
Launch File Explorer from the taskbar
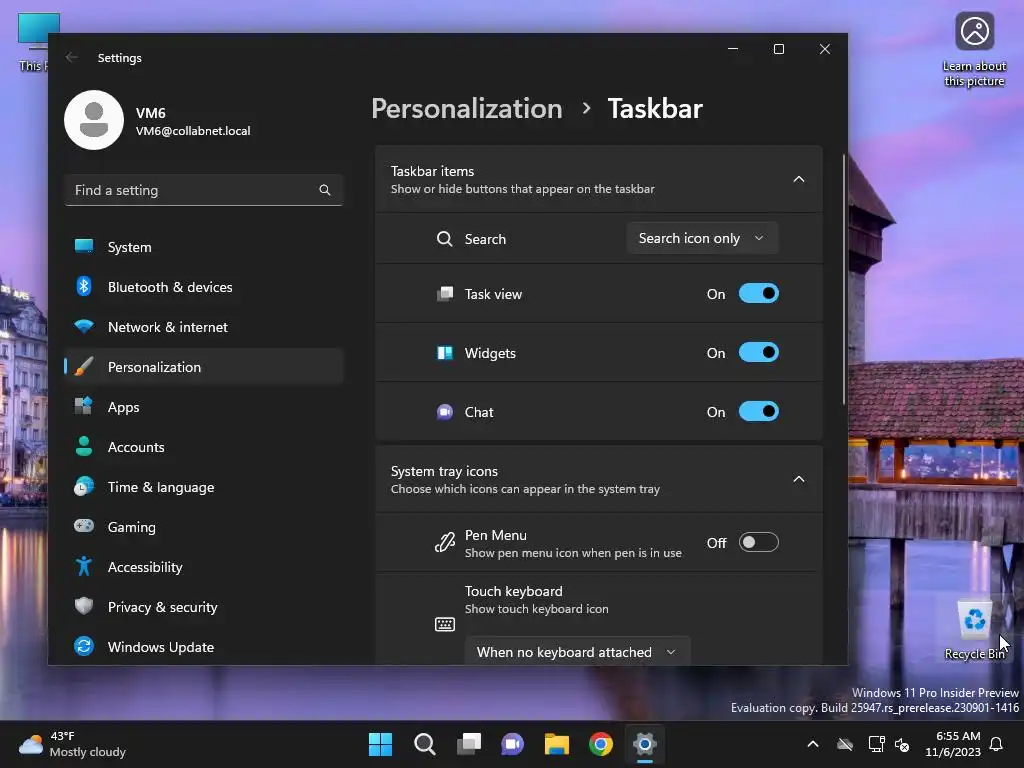pos(556,744)
